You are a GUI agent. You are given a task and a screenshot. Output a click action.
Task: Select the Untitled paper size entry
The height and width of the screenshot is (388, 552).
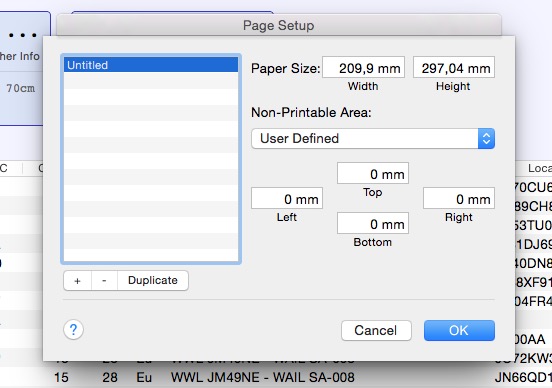tap(151, 65)
